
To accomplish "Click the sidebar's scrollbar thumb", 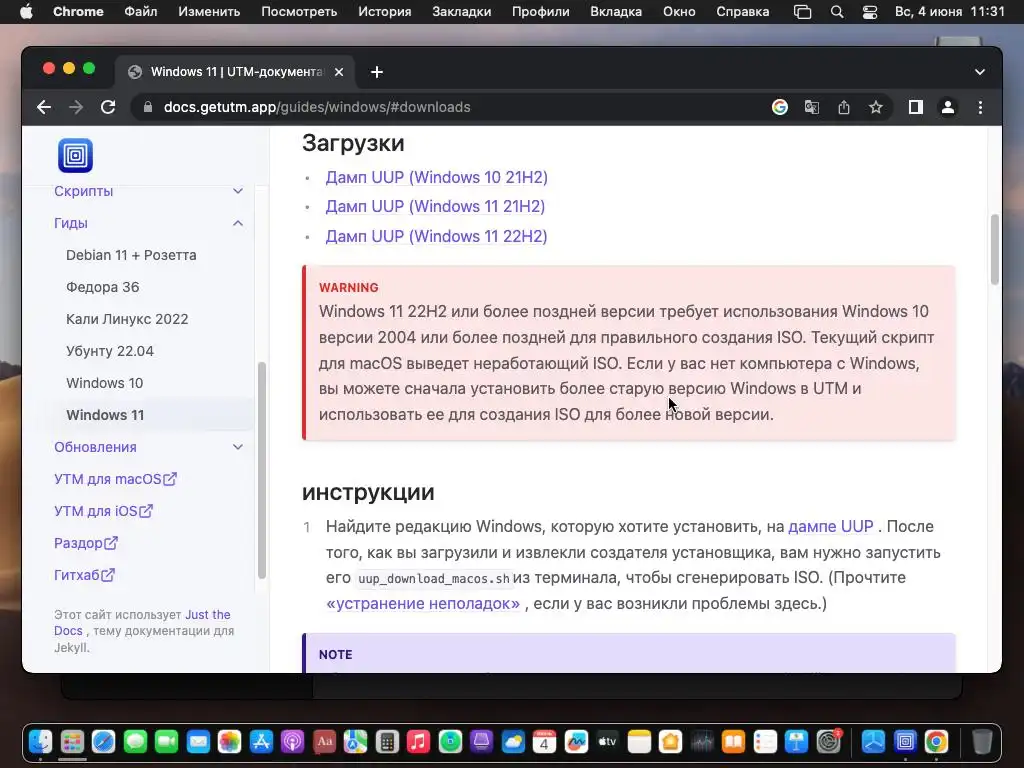I will click(262, 470).
